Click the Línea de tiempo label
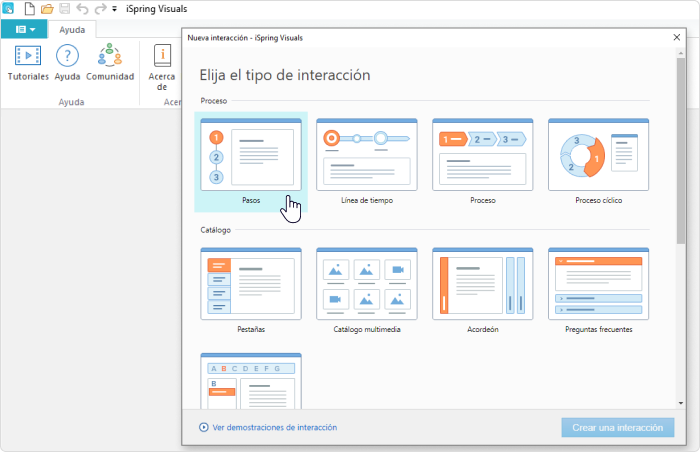This screenshot has height=452, width=700. pos(367,201)
